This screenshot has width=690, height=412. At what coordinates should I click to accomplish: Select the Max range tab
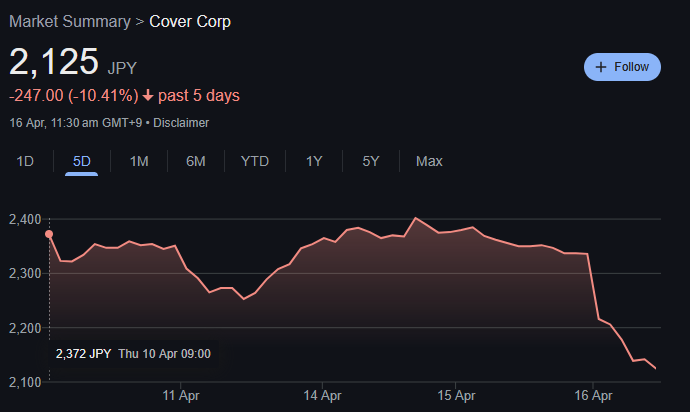429,161
